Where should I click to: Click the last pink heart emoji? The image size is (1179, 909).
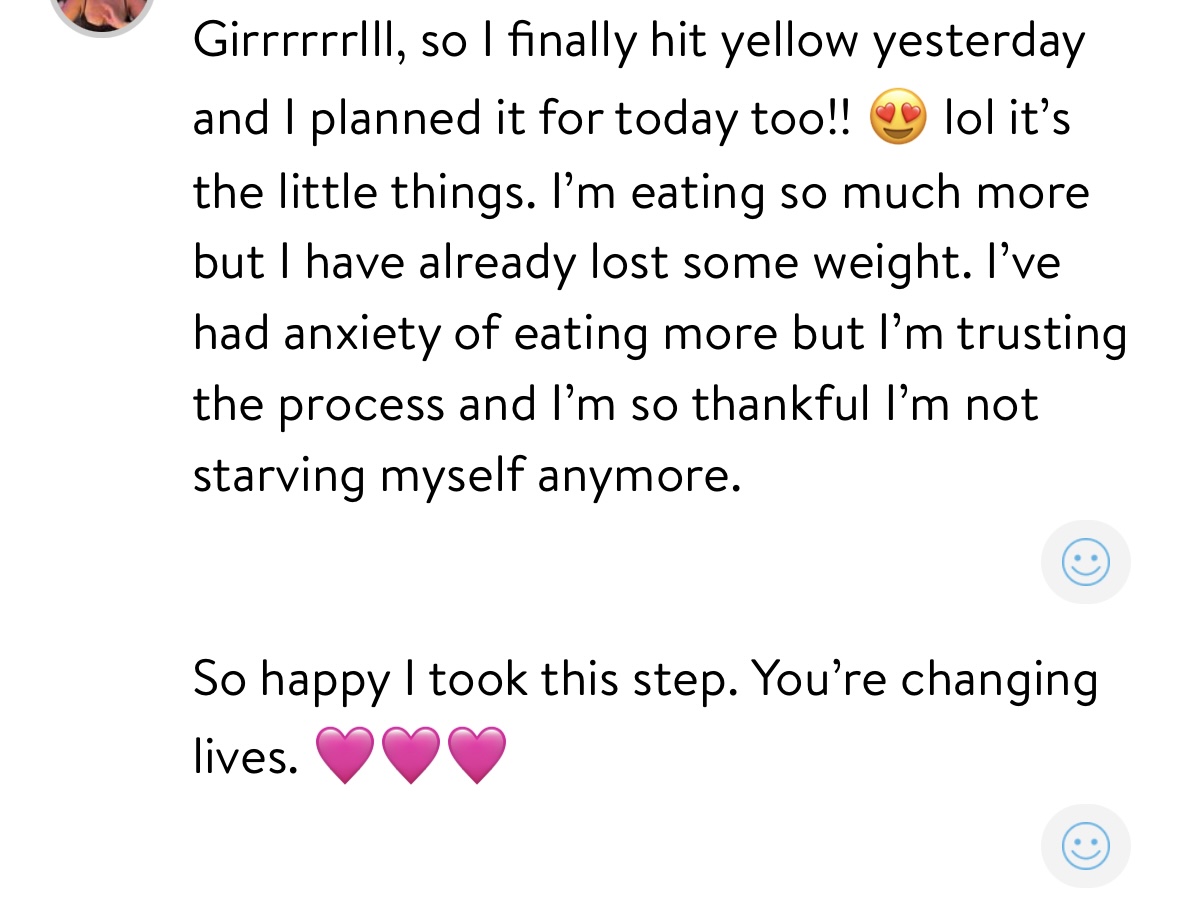click(477, 755)
